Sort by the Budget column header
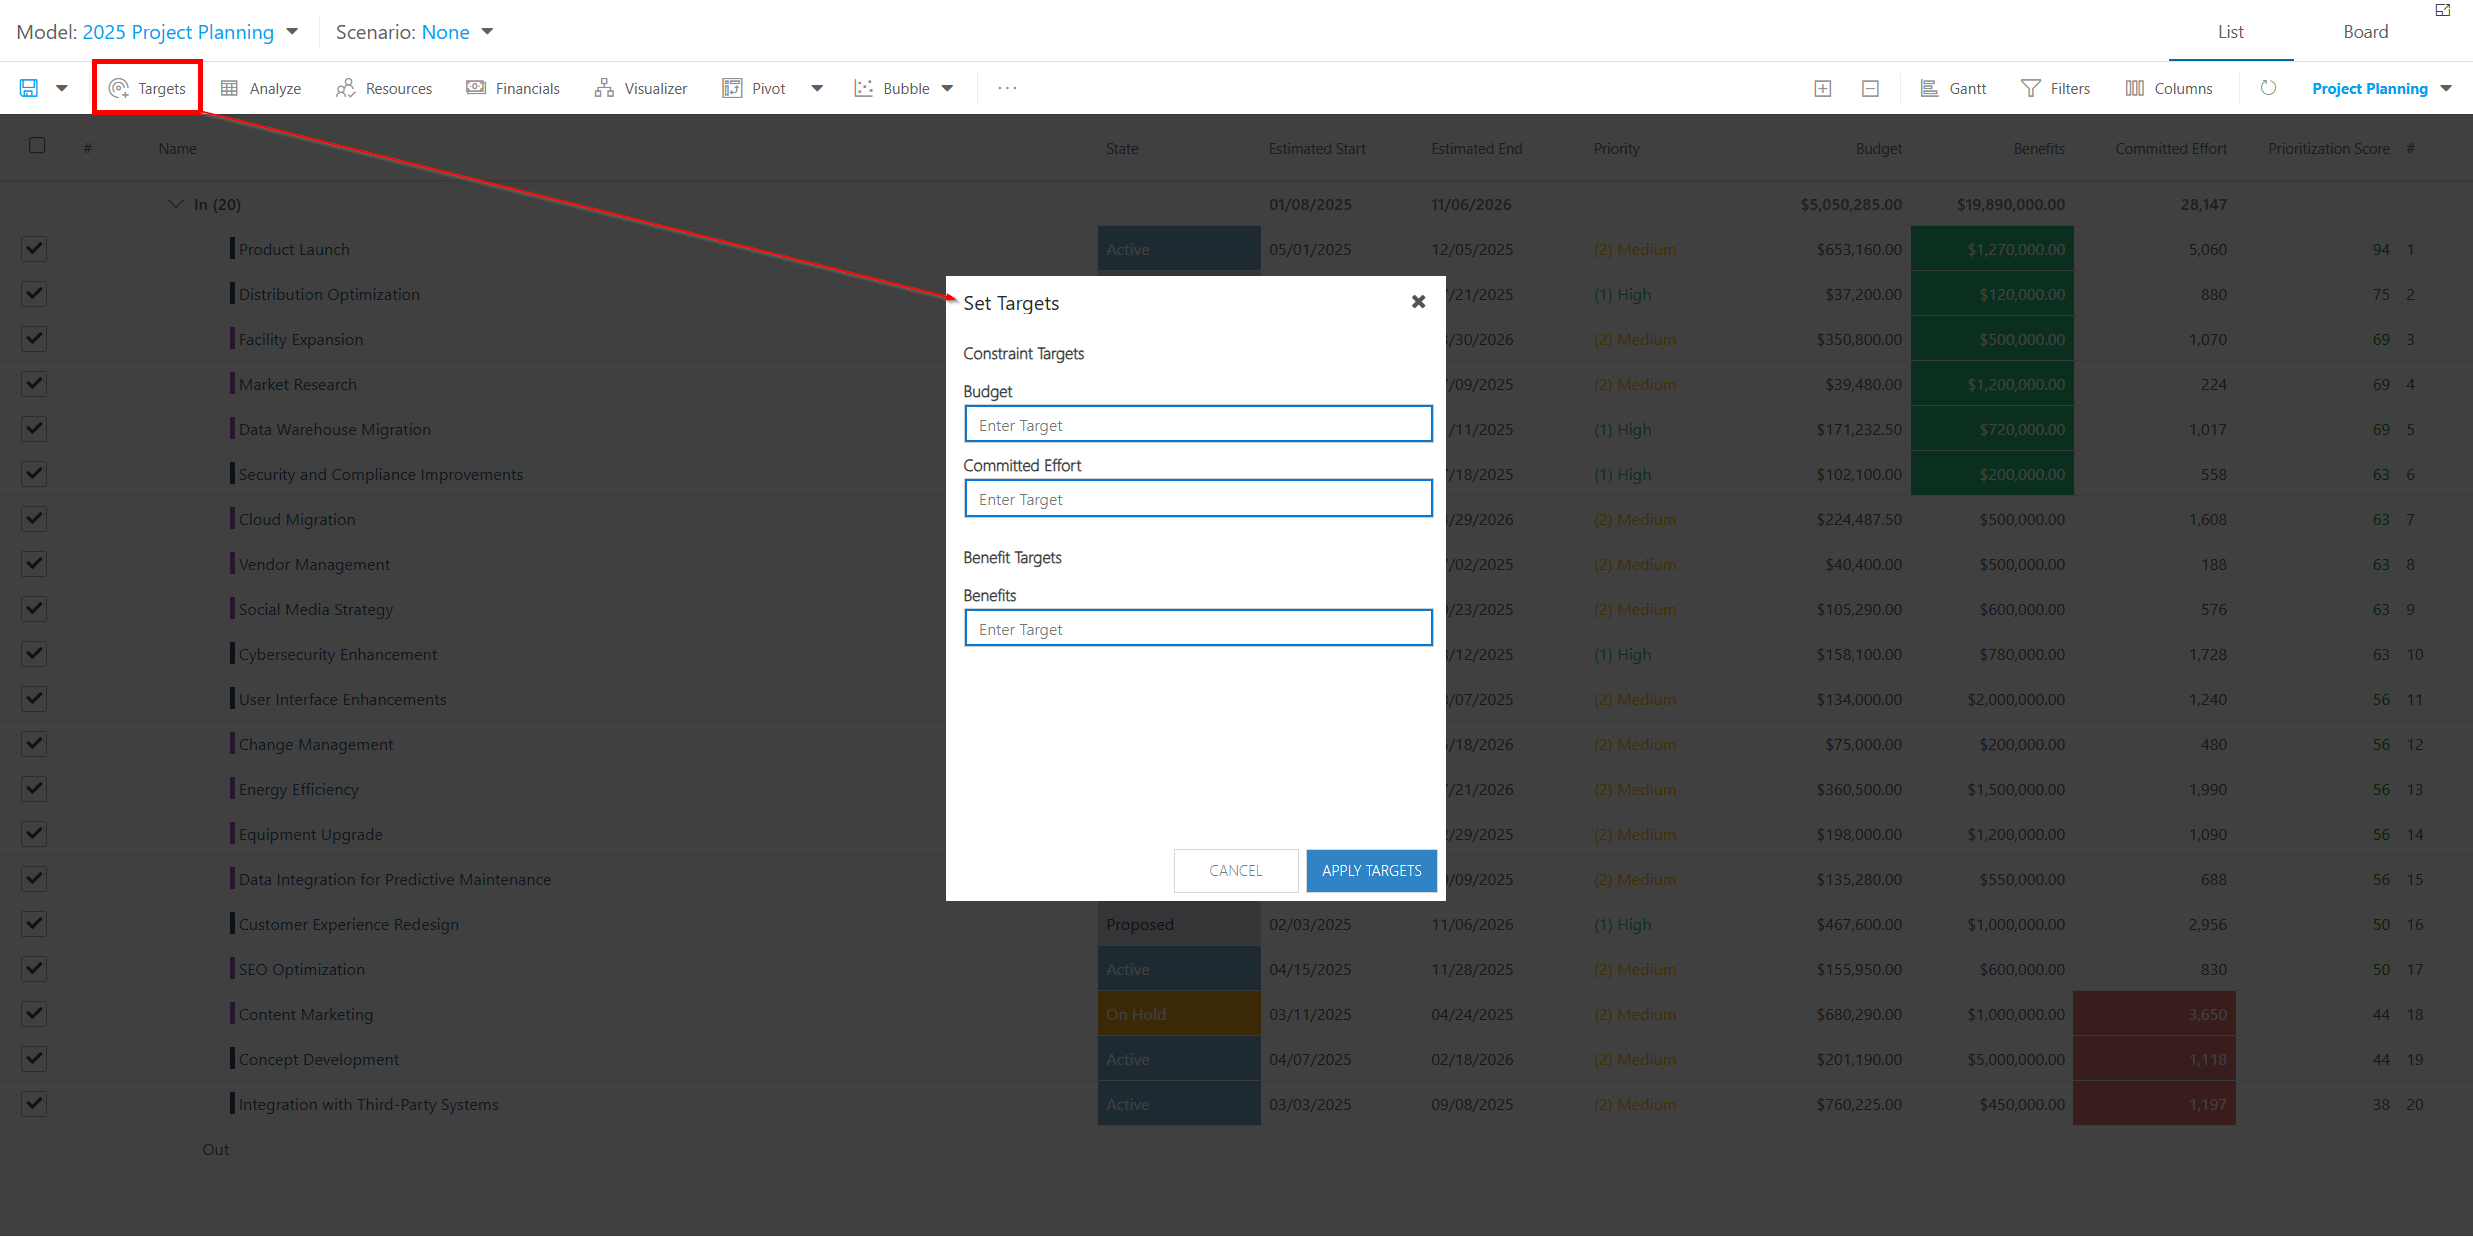Viewport: 2473px width, 1237px height. tap(1878, 148)
